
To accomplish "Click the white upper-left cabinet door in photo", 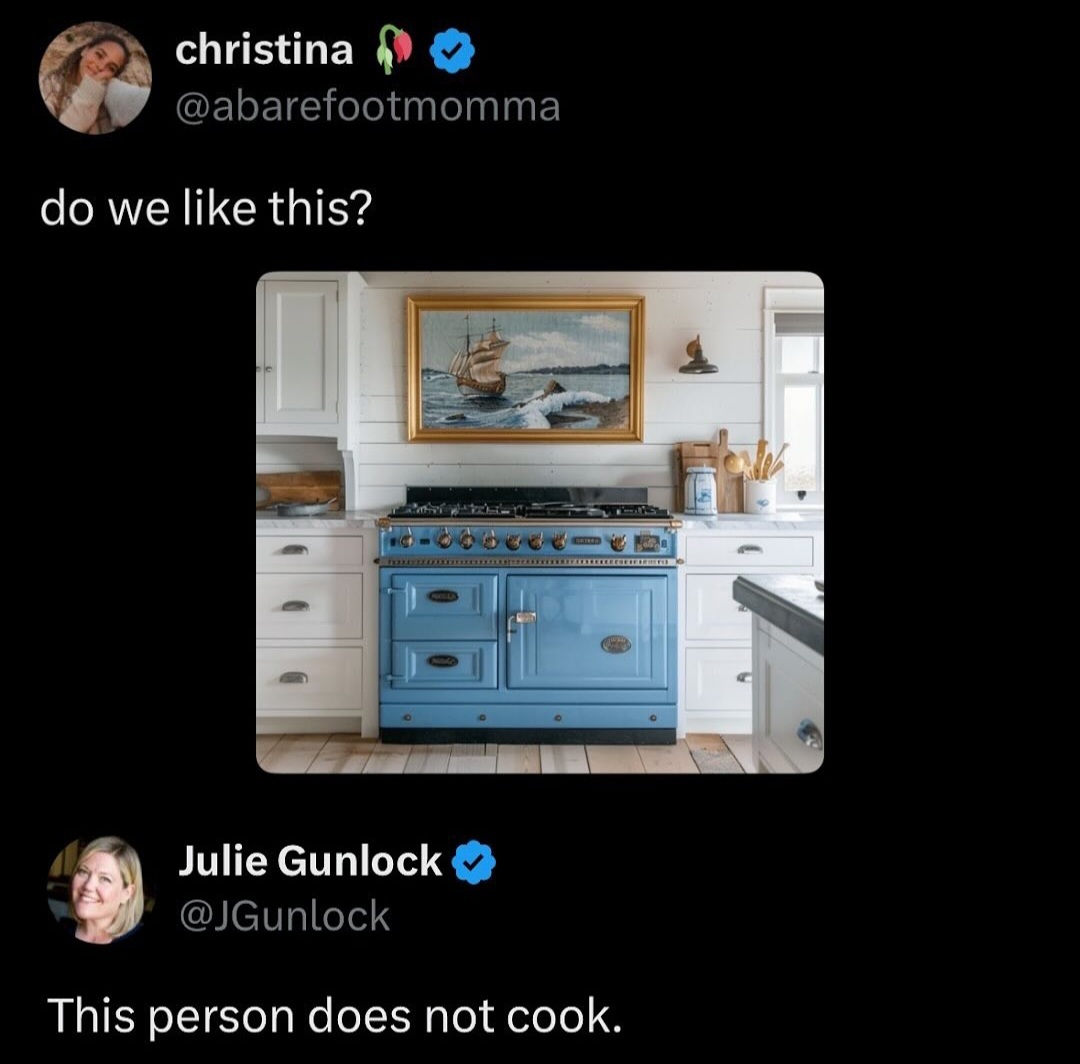I will [301, 352].
